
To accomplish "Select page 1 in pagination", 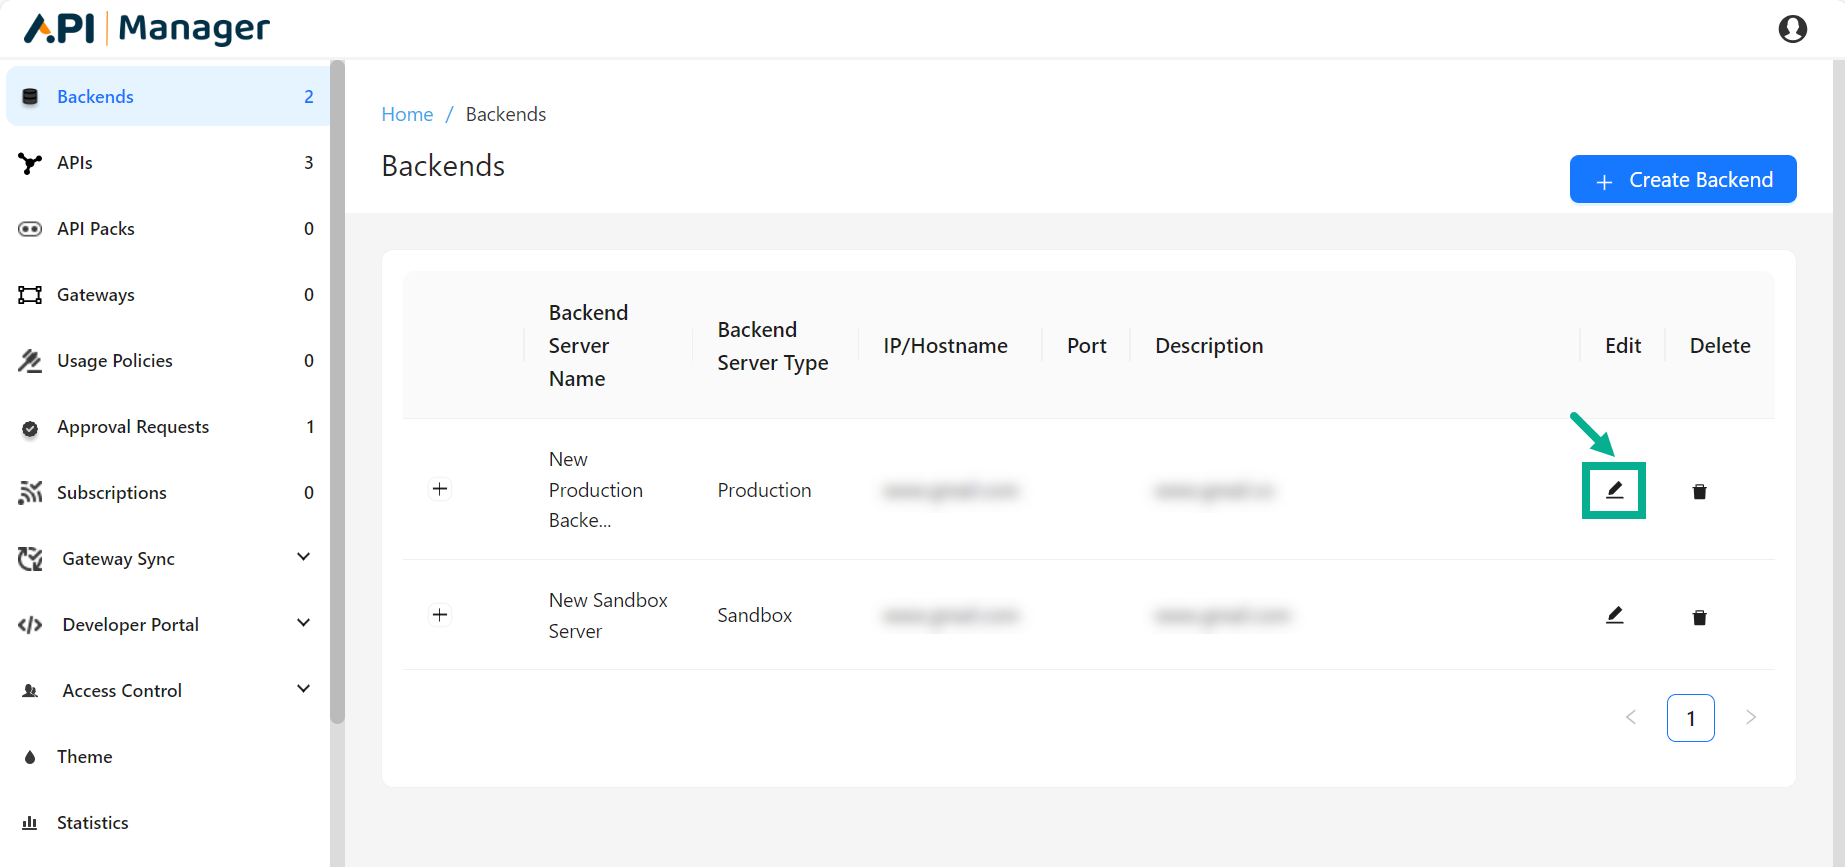I will tap(1690, 718).
